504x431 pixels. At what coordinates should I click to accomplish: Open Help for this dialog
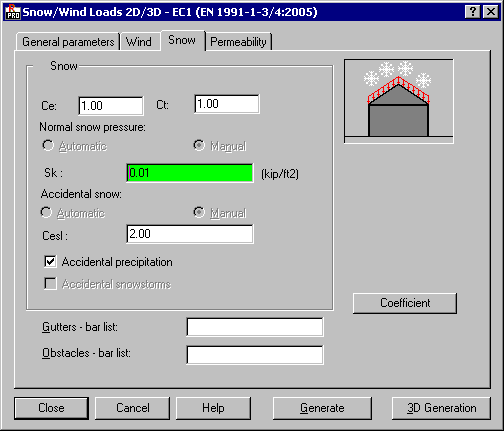coord(213,408)
